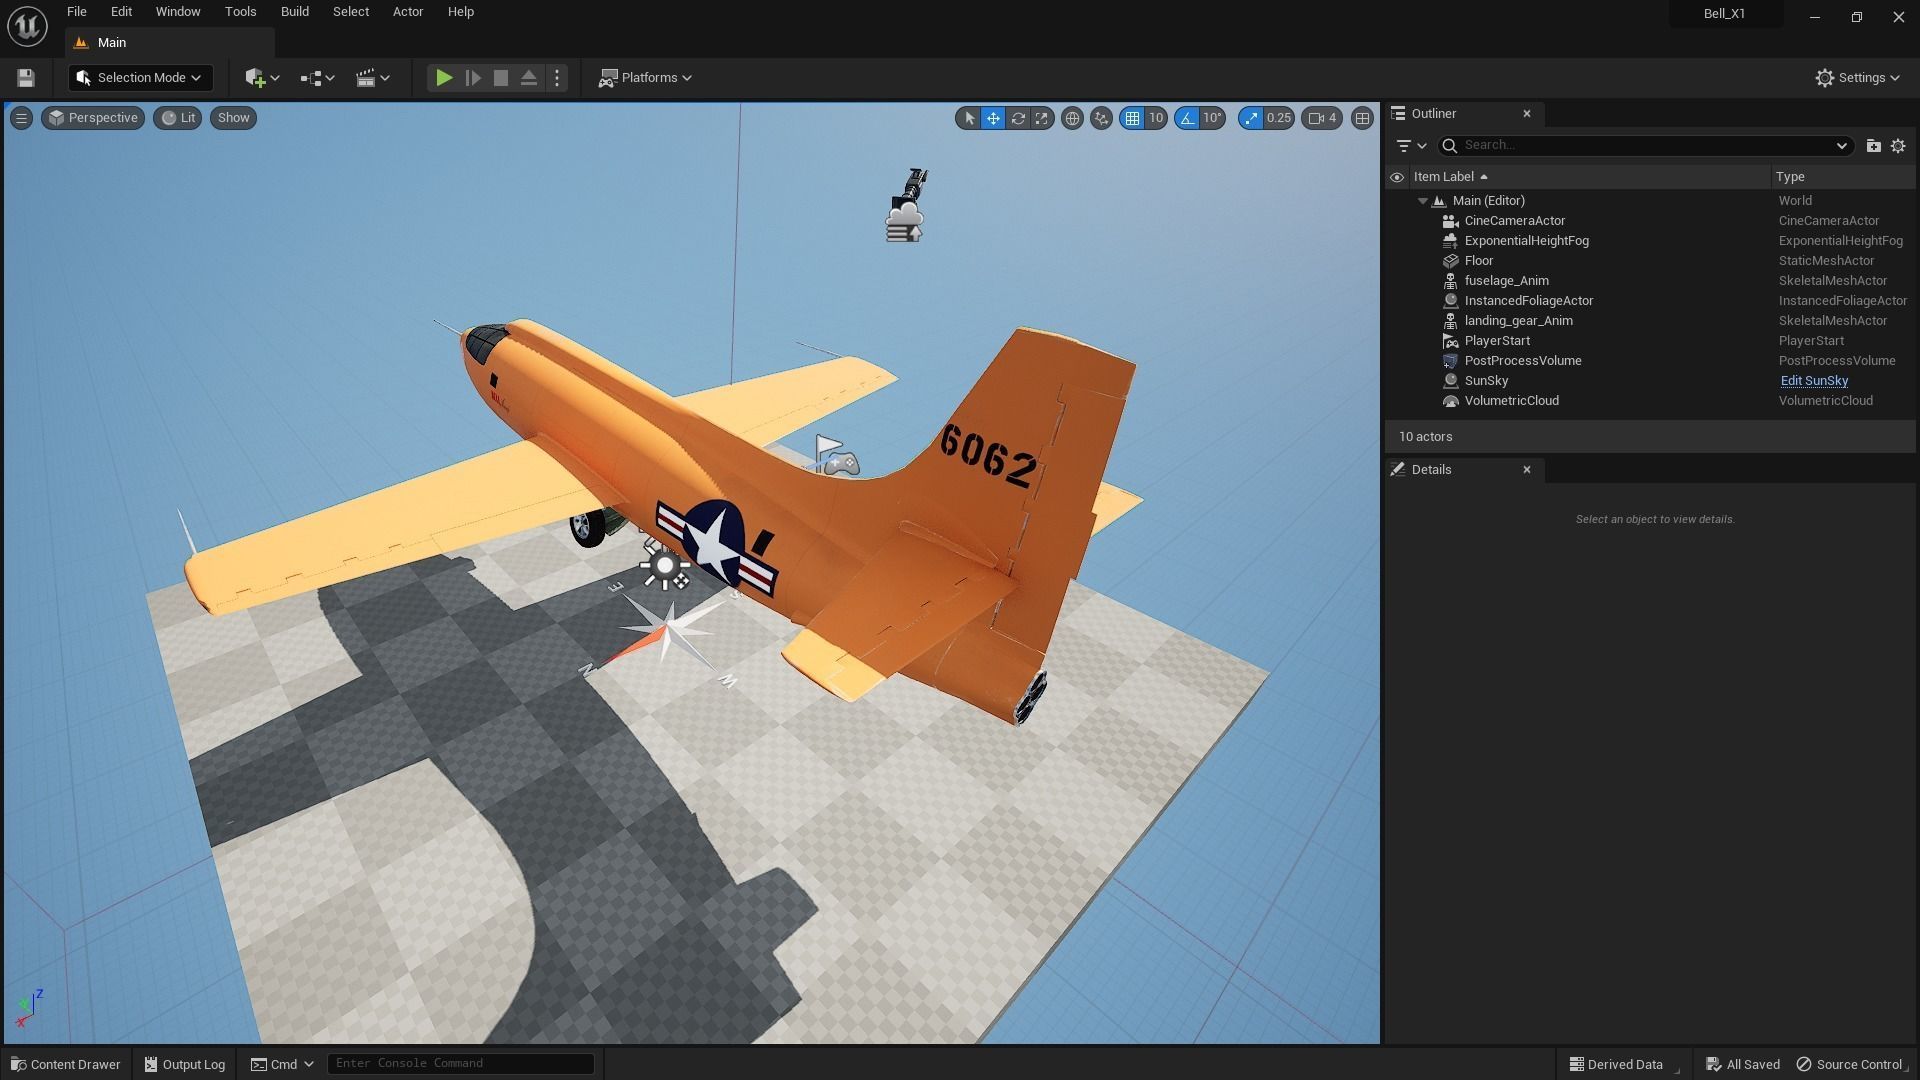Screen dimensions: 1920x1080
Task: Click the Source Control status button
Action: pyautogui.click(x=1851, y=1064)
